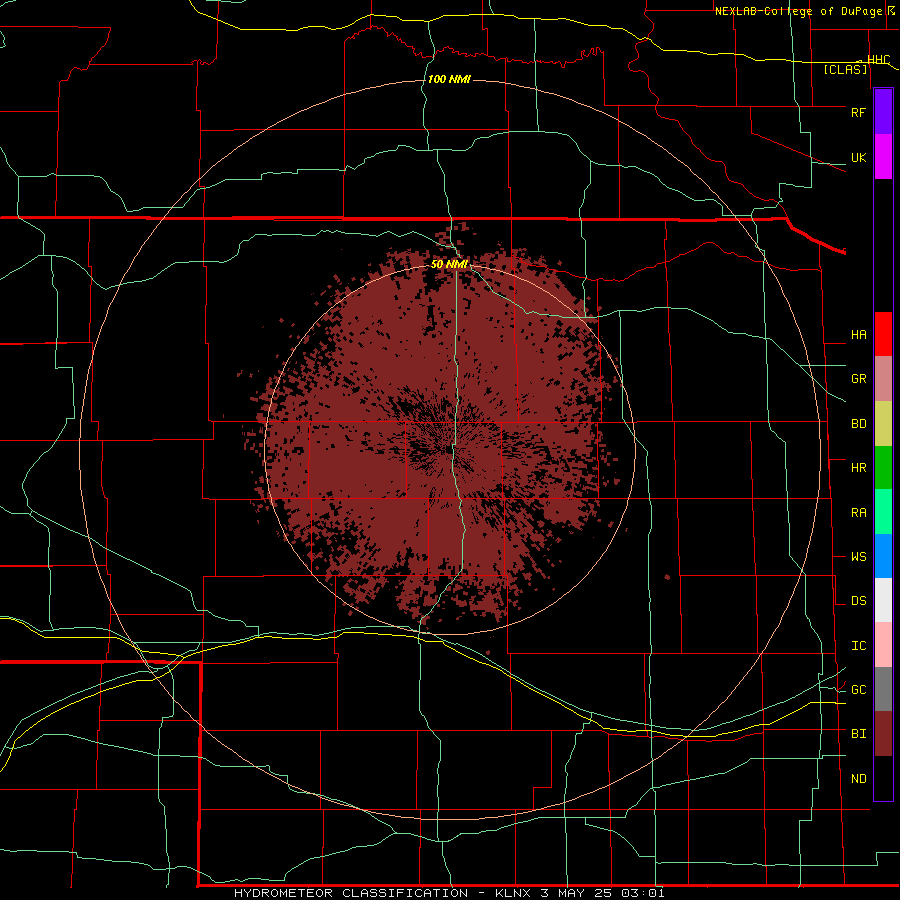
Task: Click the gray GC legend swatch
Action: pyautogui.click(x=883, y=689)
